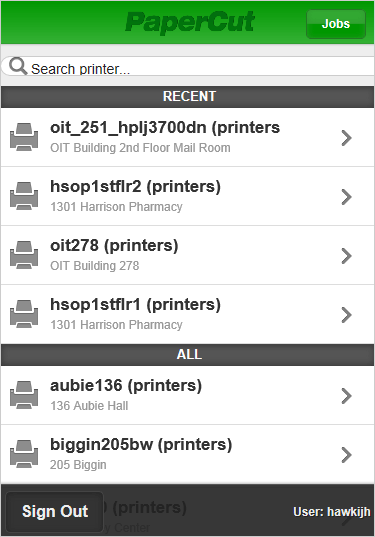
Task: Click printer icon beside oit278
Action: click(24, 255)
